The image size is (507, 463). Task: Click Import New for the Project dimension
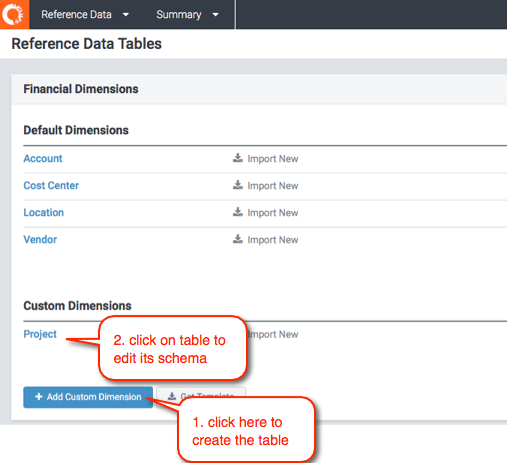[x=273, y=334]
